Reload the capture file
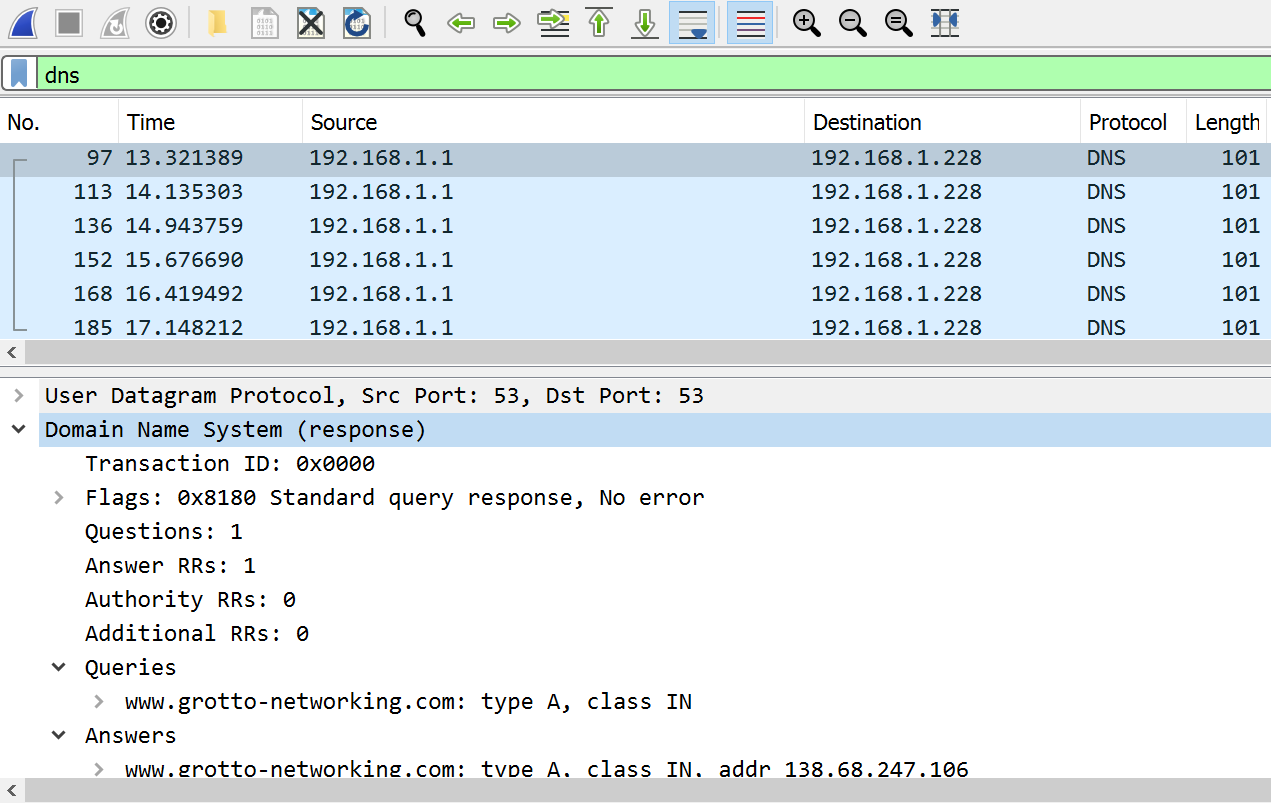Screen dimensions: 1271x803 (357, 22)
